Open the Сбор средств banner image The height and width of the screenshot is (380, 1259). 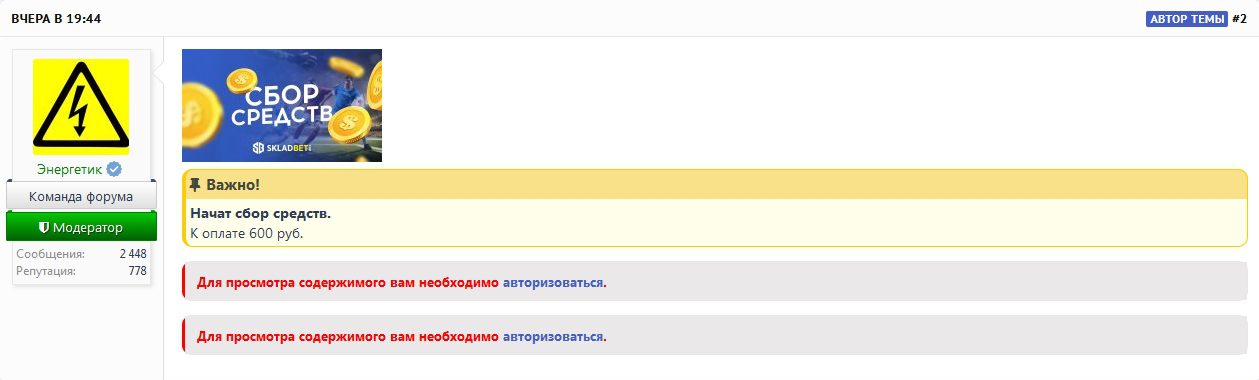(x=282, y=105)
